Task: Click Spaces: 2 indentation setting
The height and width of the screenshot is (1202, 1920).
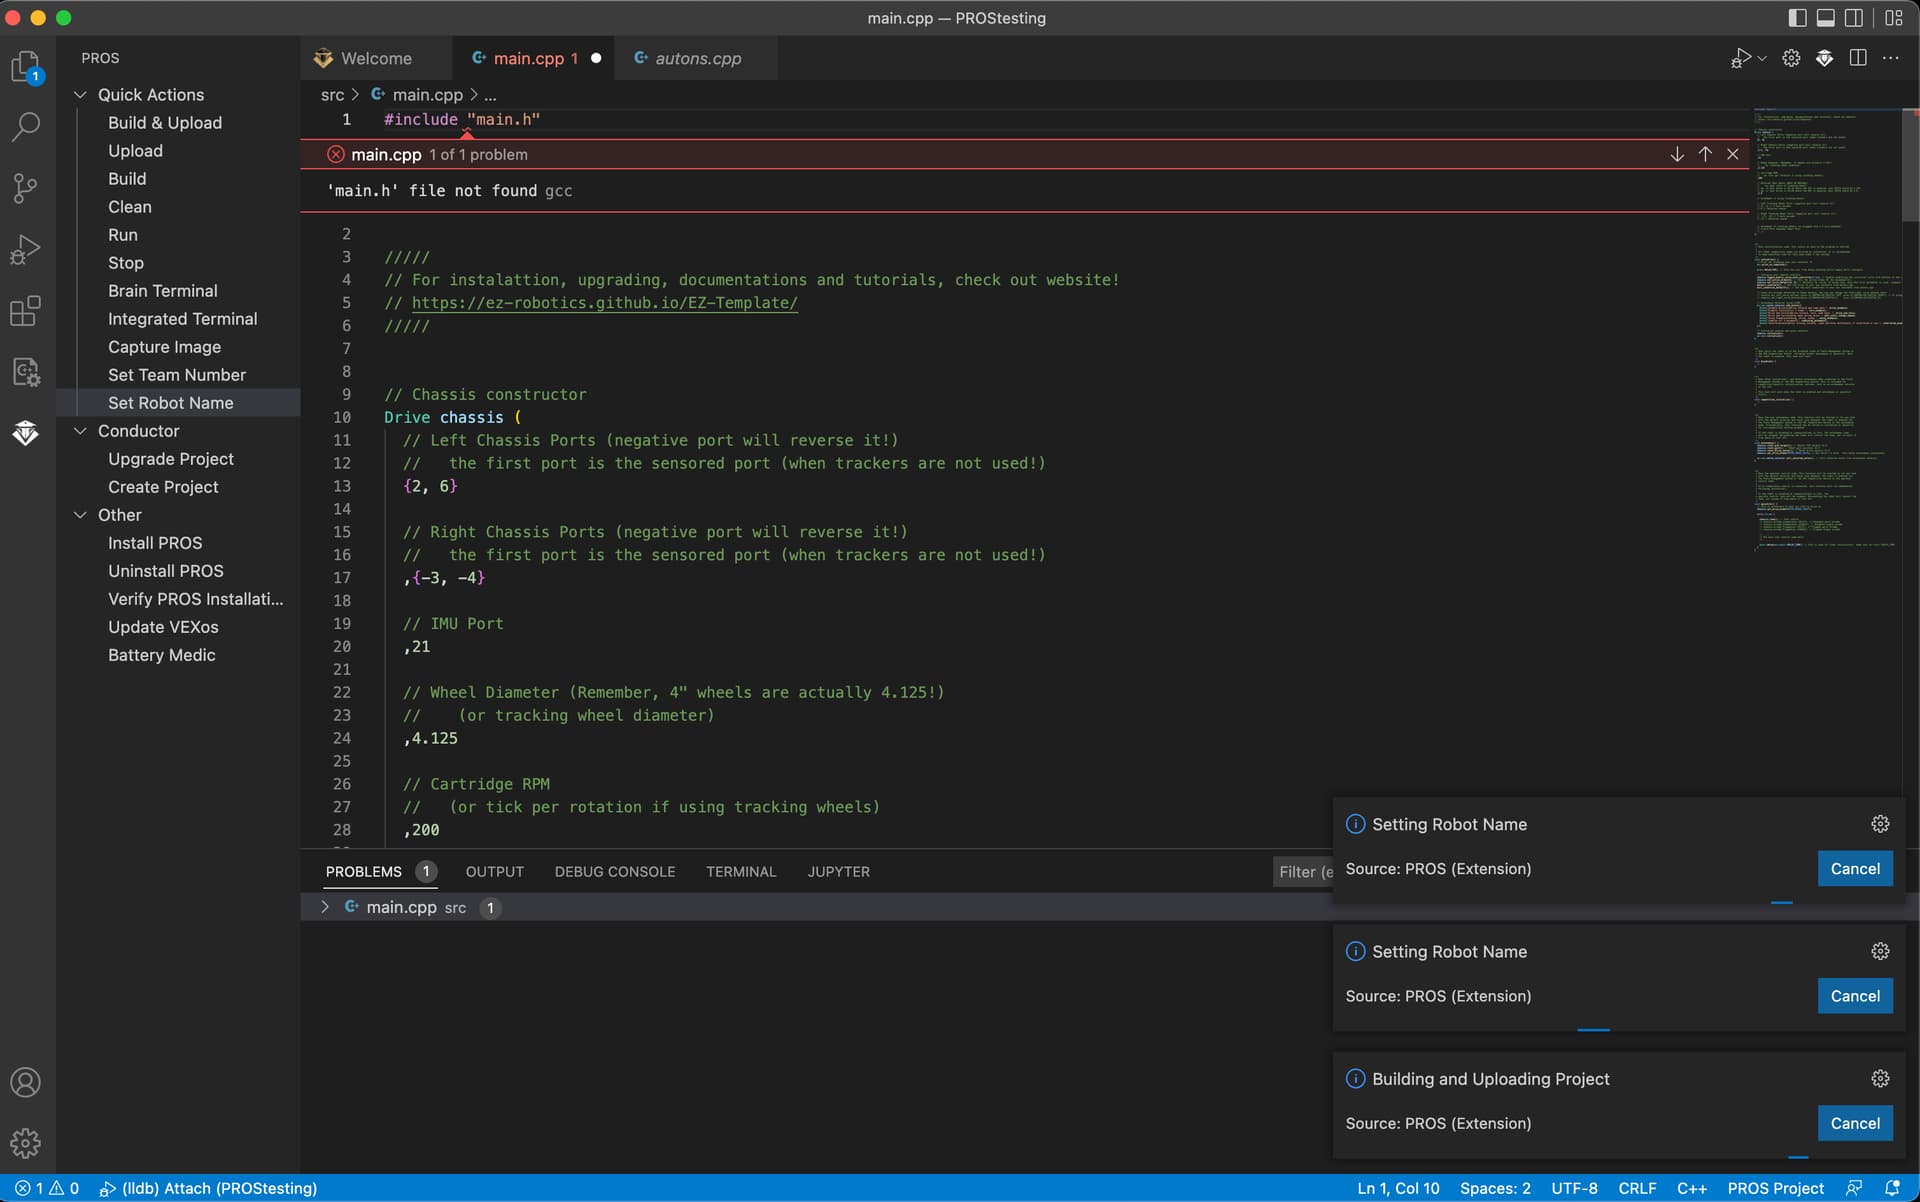Action: [x=1495, y=1188]
